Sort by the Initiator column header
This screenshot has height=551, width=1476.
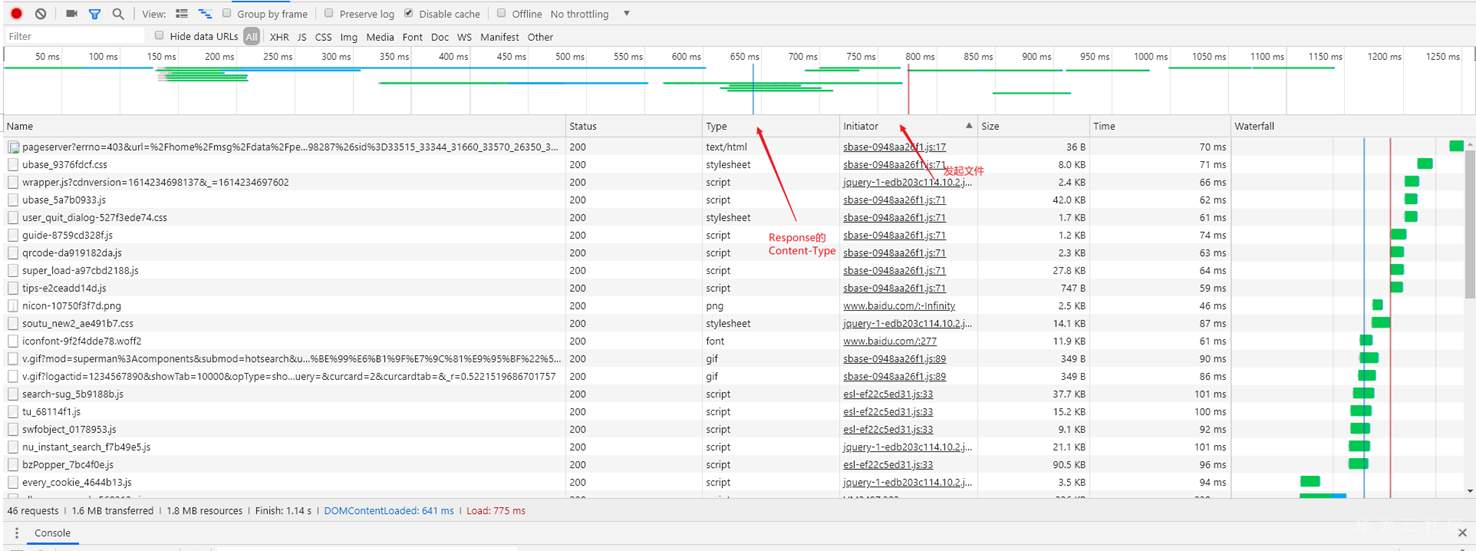point(908,127)
